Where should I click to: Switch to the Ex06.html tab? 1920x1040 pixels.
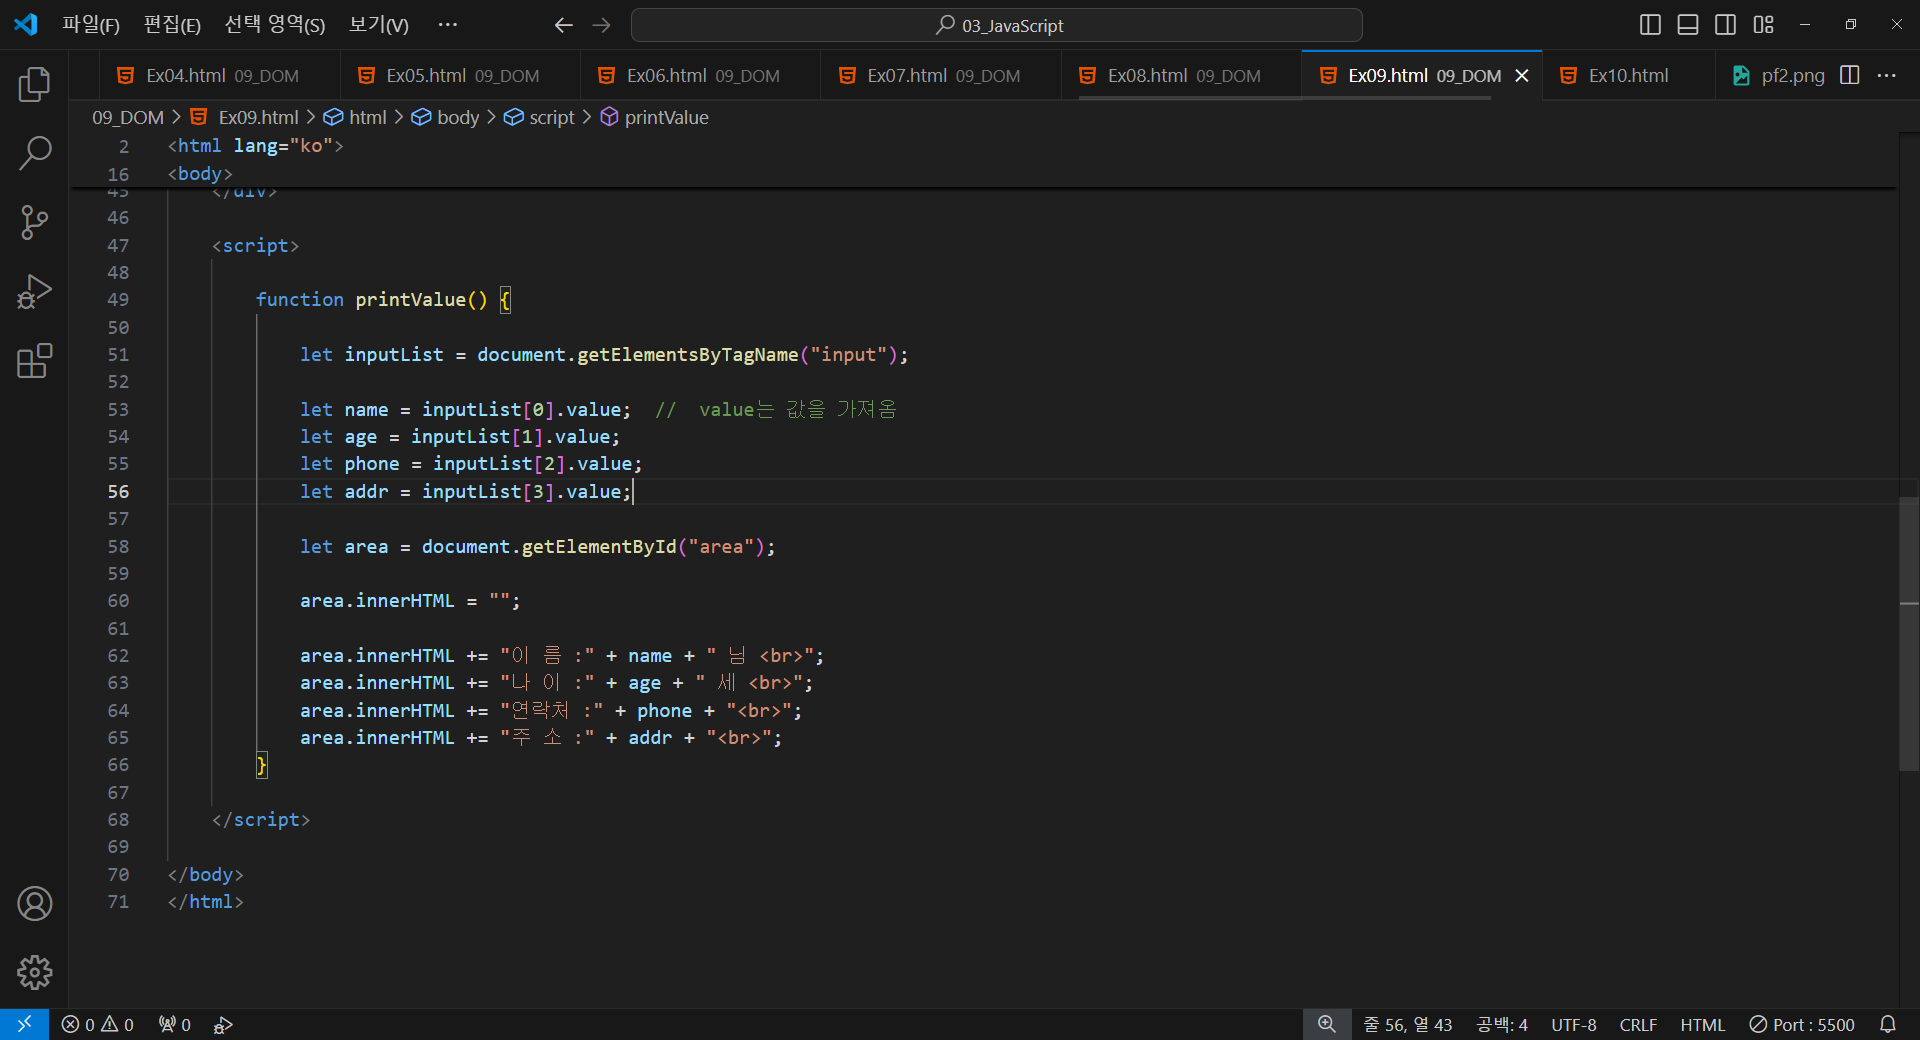tap(700, 76)
